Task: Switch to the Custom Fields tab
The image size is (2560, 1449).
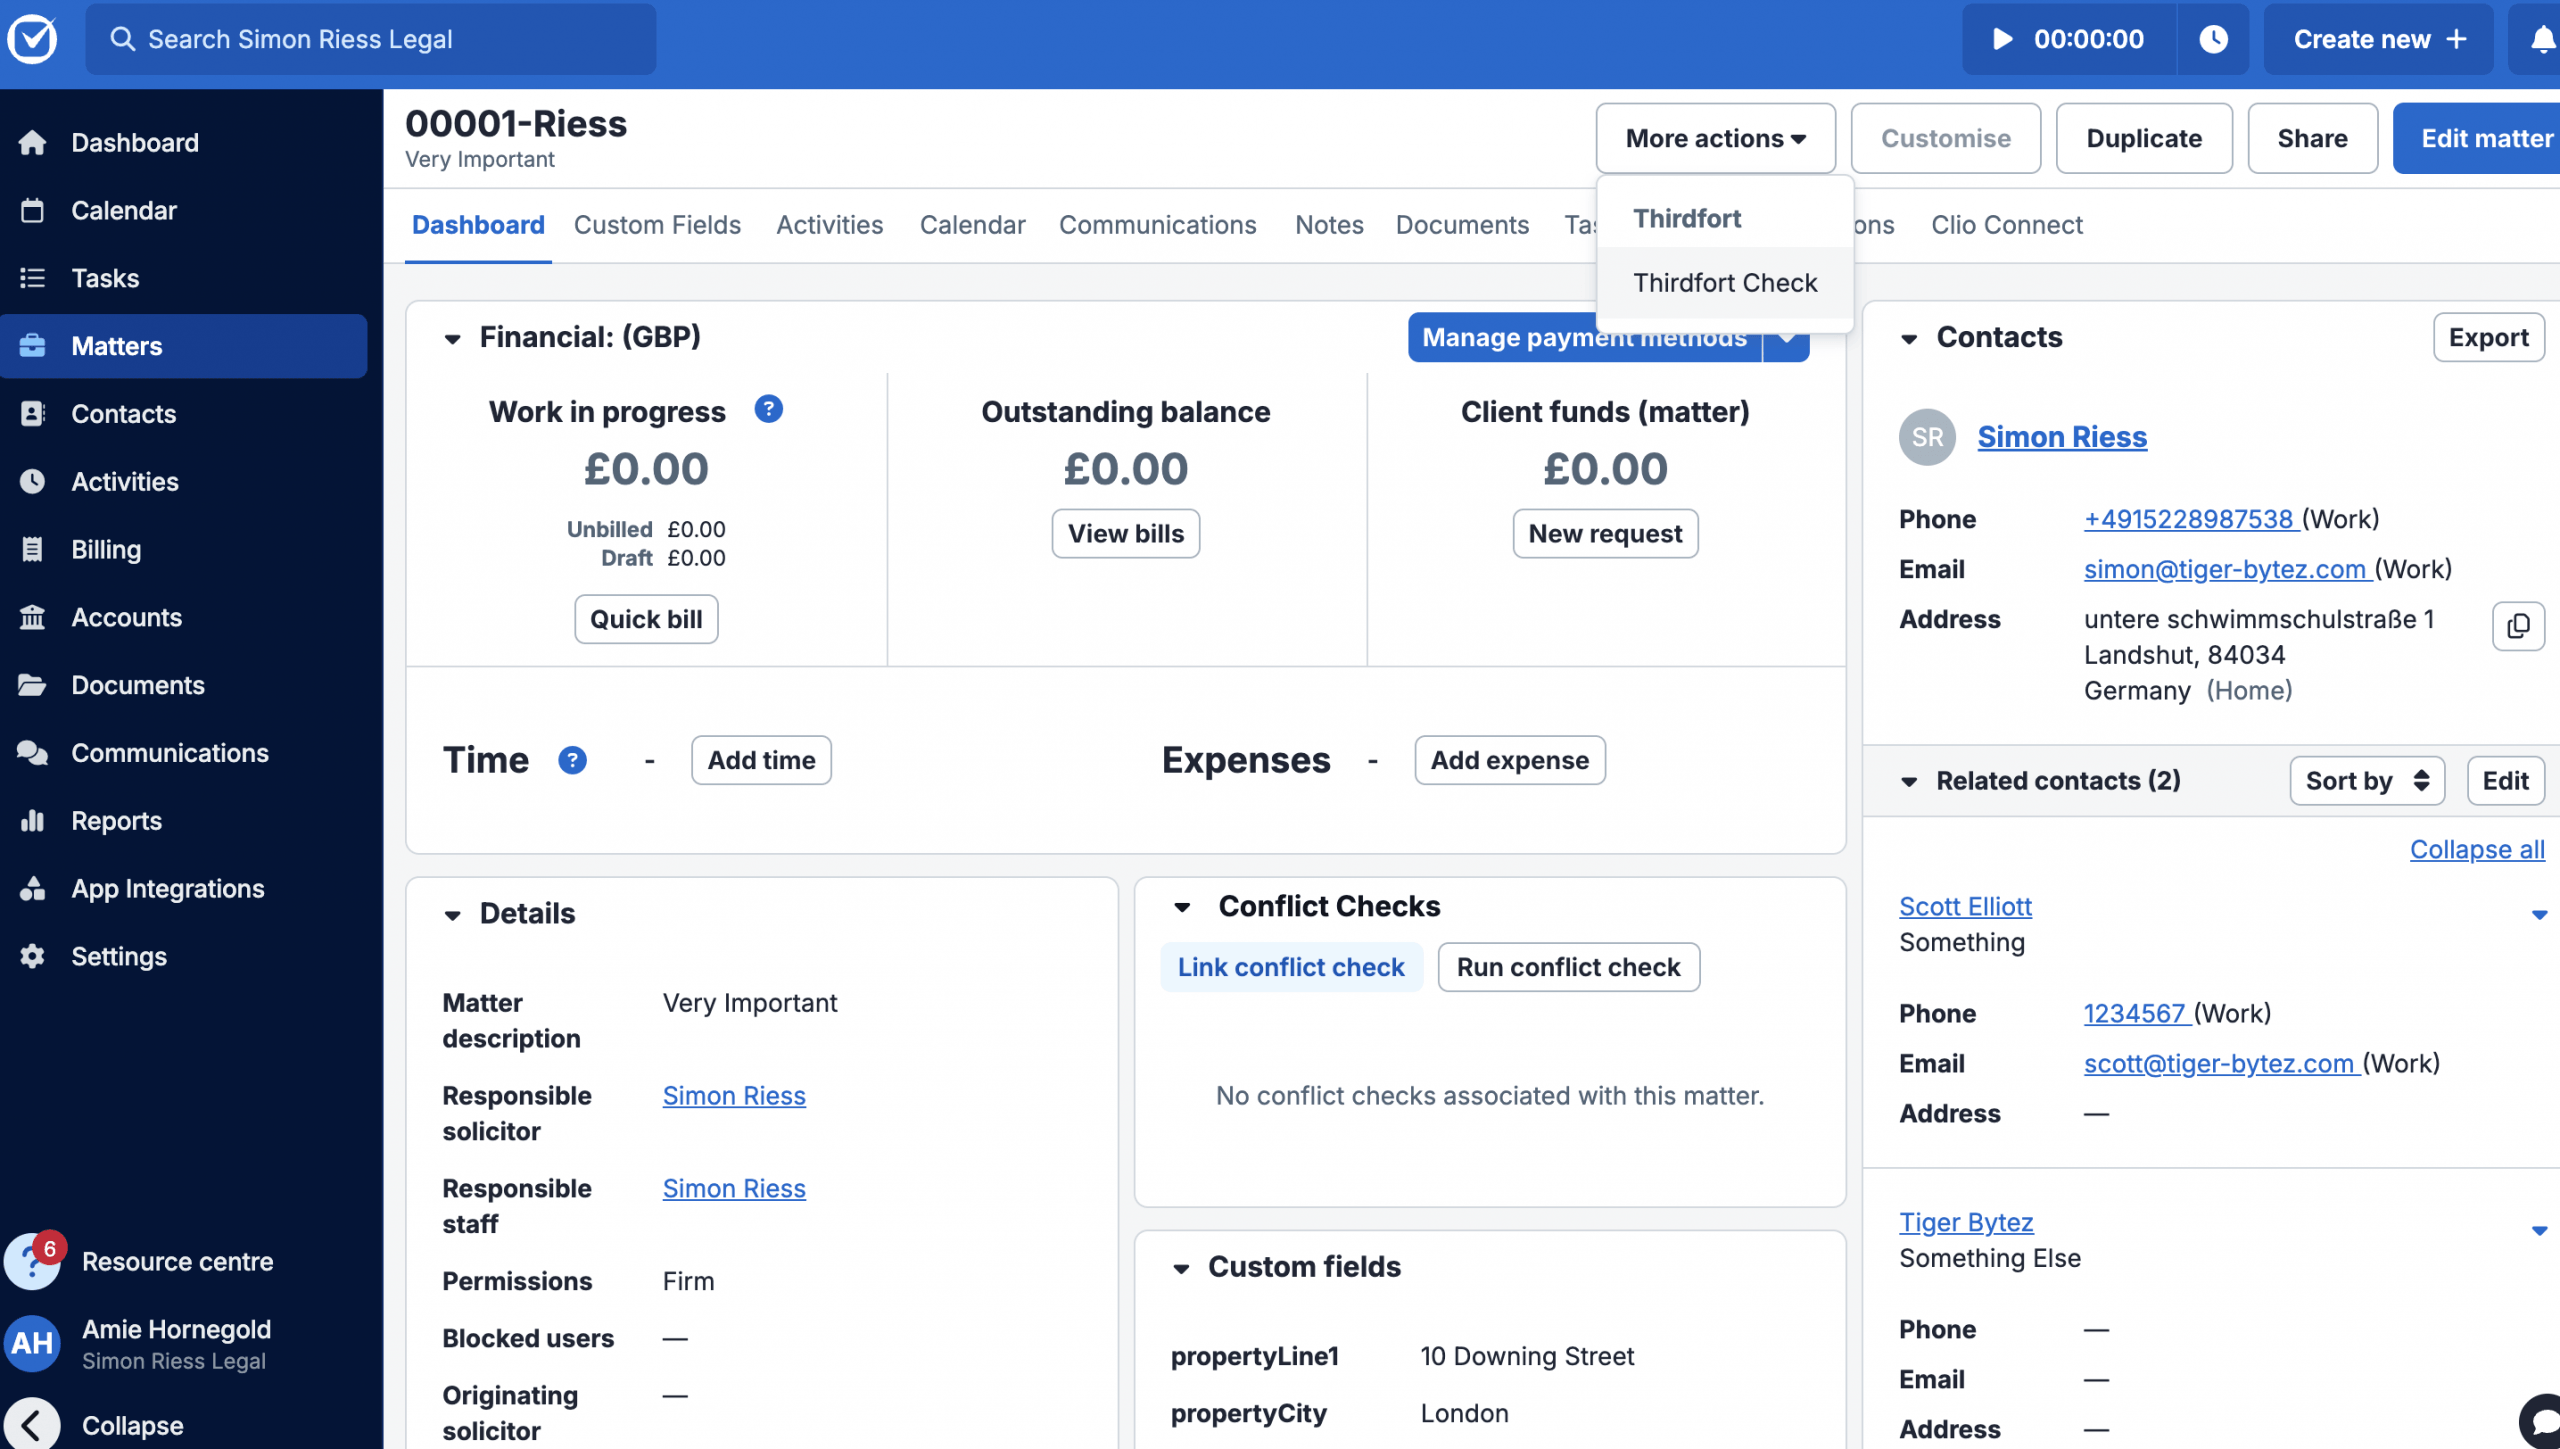Action: 657,225
